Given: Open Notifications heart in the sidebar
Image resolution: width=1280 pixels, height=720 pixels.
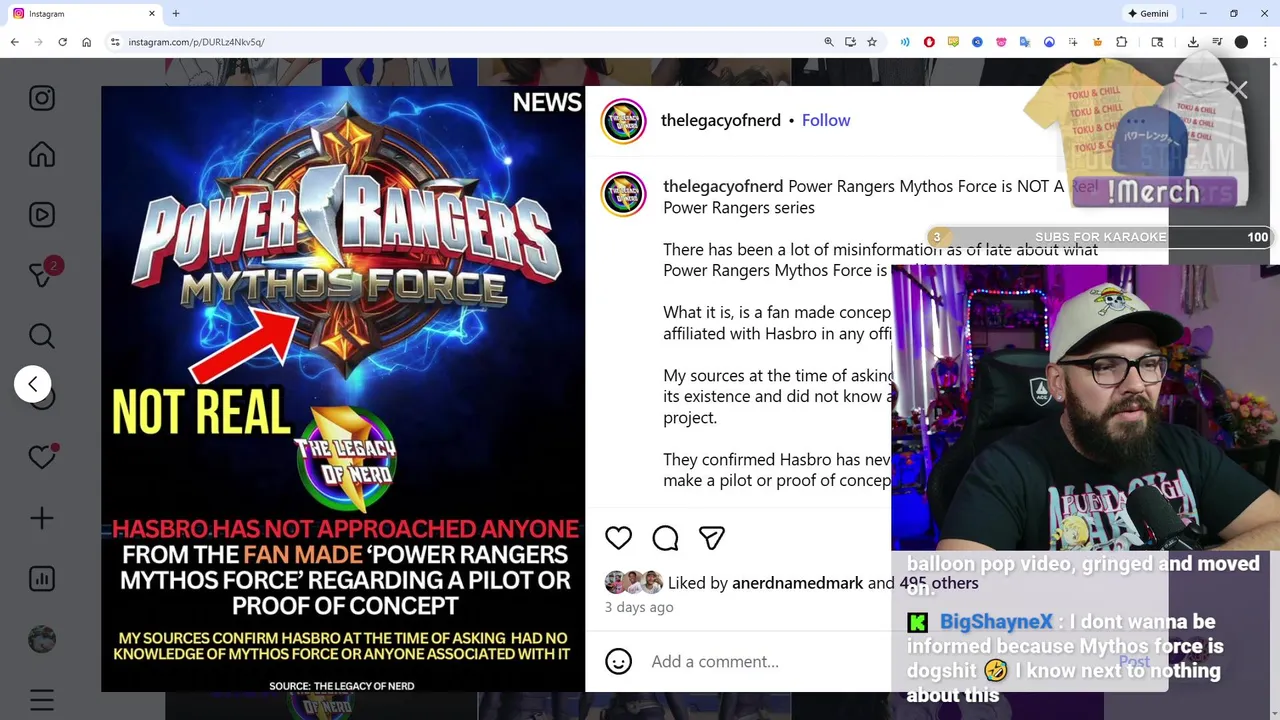Looking at the screenshot, I should tap(42, 457).
